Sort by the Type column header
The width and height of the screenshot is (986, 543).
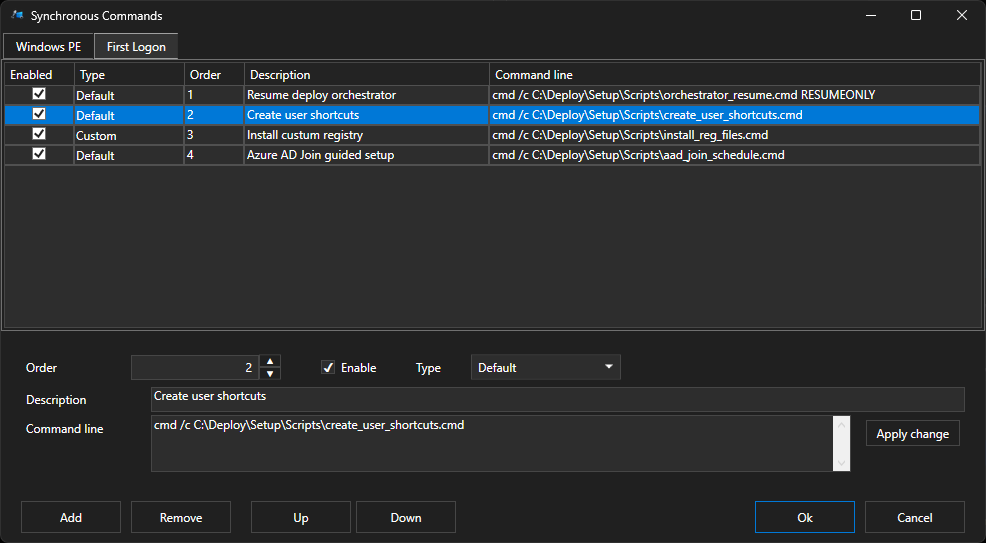tap(129, 75)
